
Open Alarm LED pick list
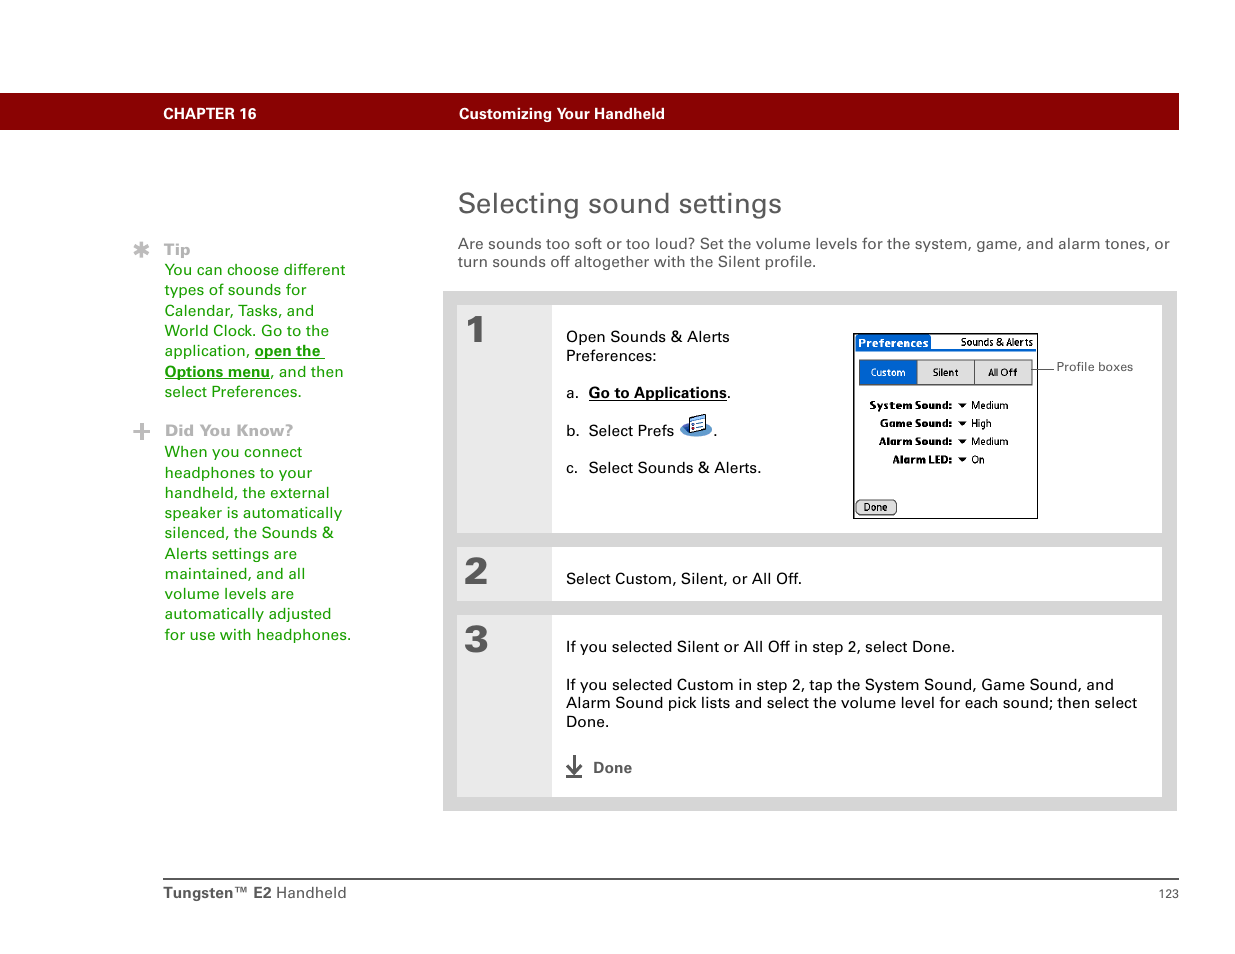(x=971, y=460)
